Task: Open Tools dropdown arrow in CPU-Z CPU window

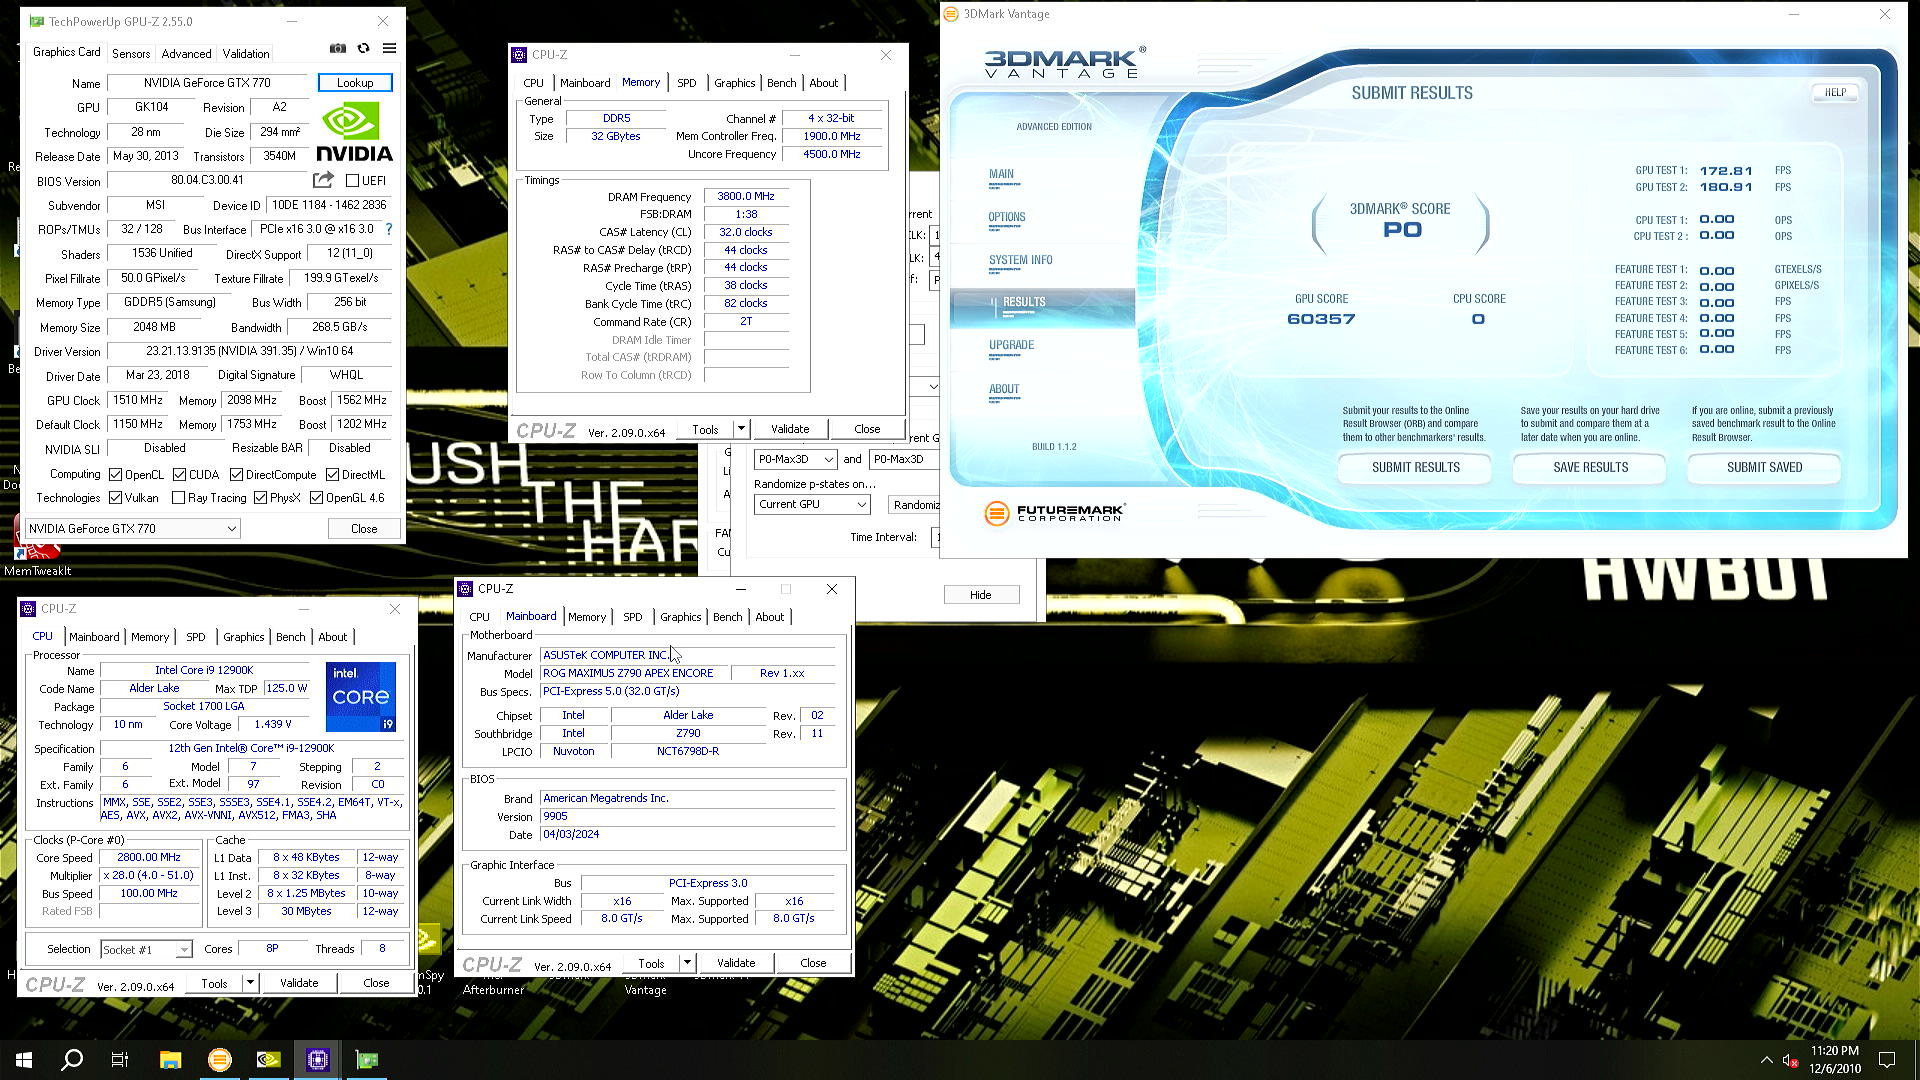Action: (250, 983)
